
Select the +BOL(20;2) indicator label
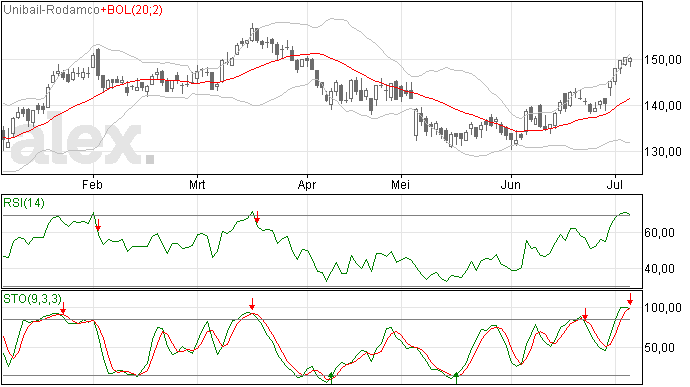tap(132, 10)
